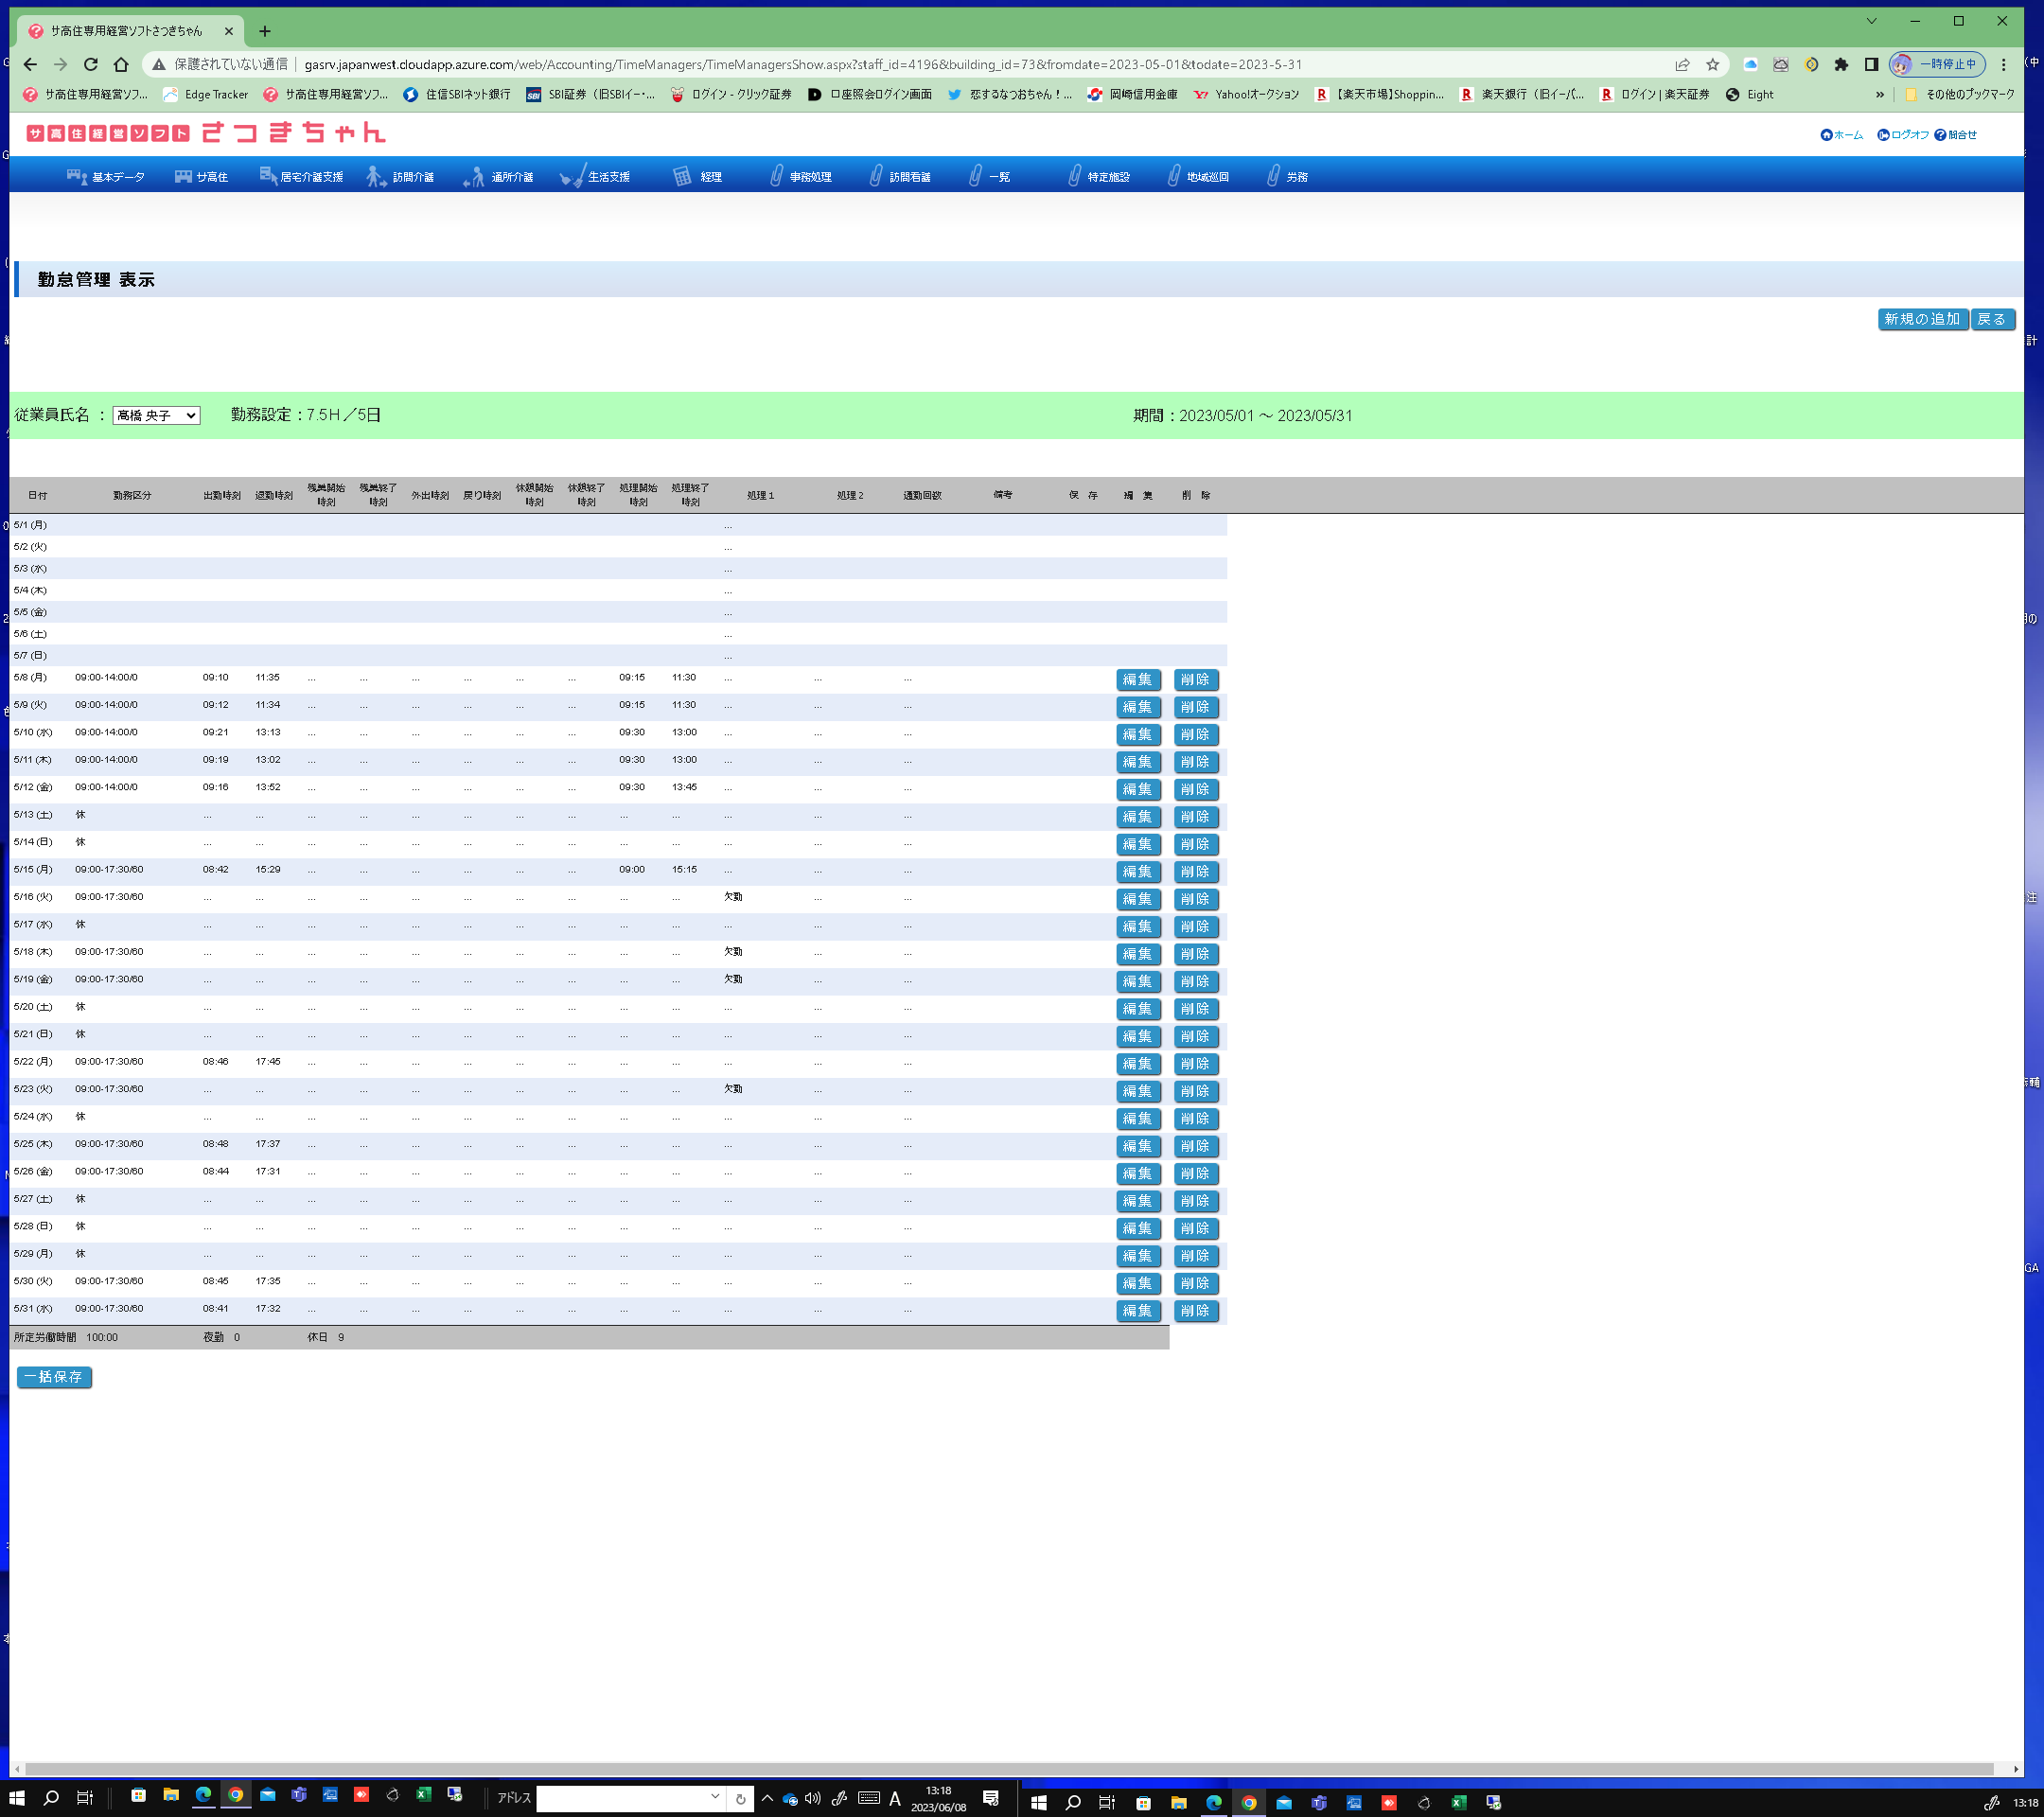Expand the 従業員氏名 employee dropdown

pyautogui.click(x=156, y=416)
